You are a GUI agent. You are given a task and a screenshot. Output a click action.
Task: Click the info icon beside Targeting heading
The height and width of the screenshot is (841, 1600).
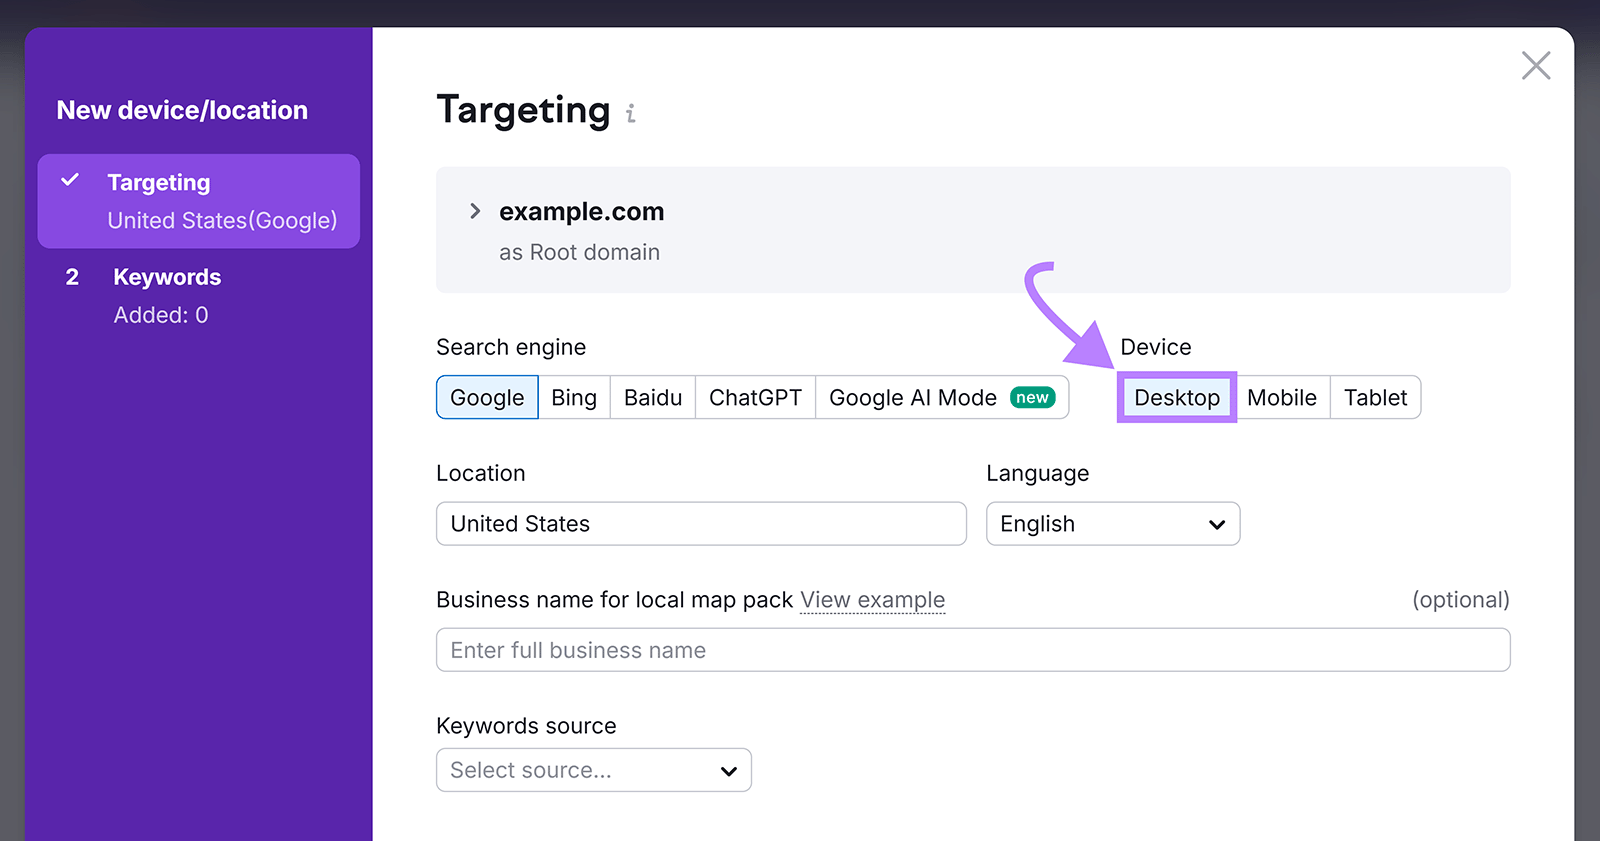tap(630, 114)
